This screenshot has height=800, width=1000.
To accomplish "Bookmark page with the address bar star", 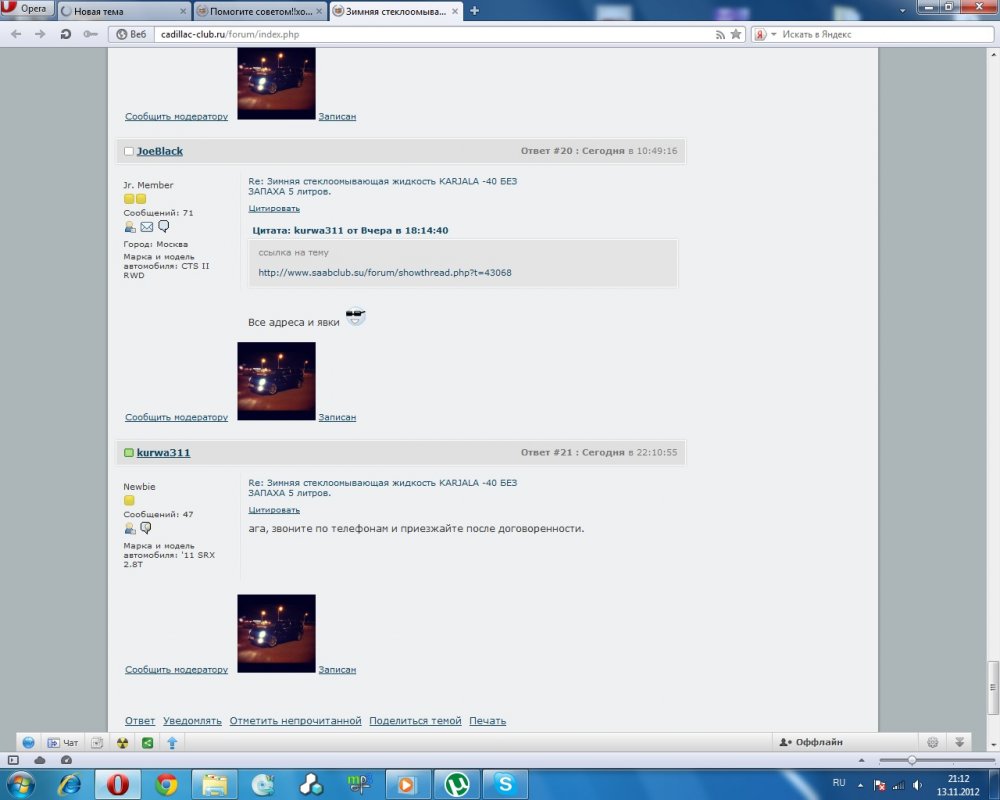I will [736, 34].
